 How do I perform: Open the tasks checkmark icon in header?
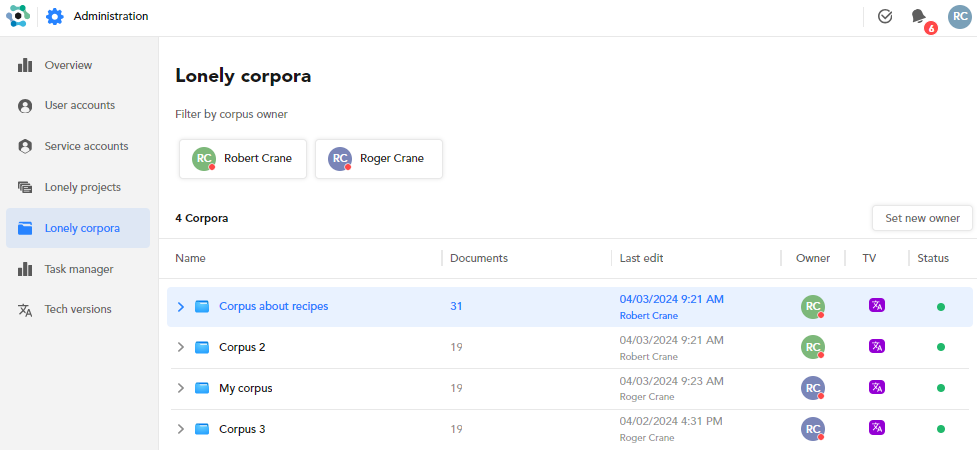coord(885,16)
